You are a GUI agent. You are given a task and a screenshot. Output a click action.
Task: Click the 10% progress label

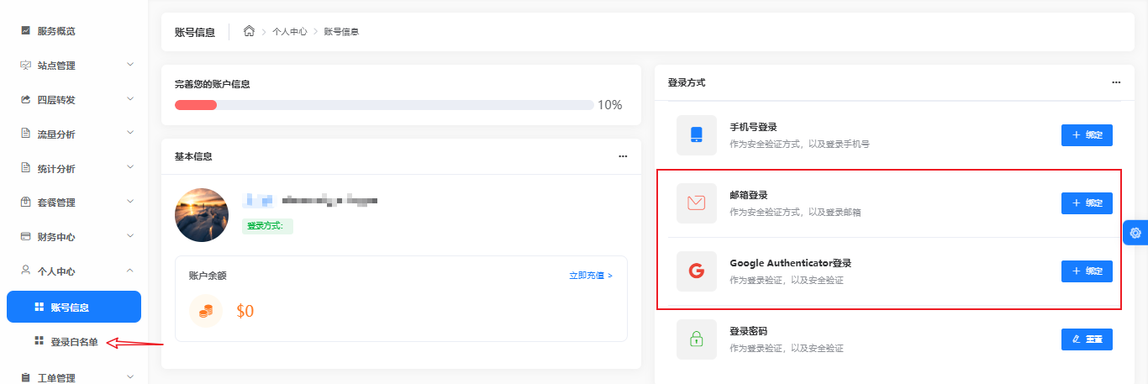point(610,105)
